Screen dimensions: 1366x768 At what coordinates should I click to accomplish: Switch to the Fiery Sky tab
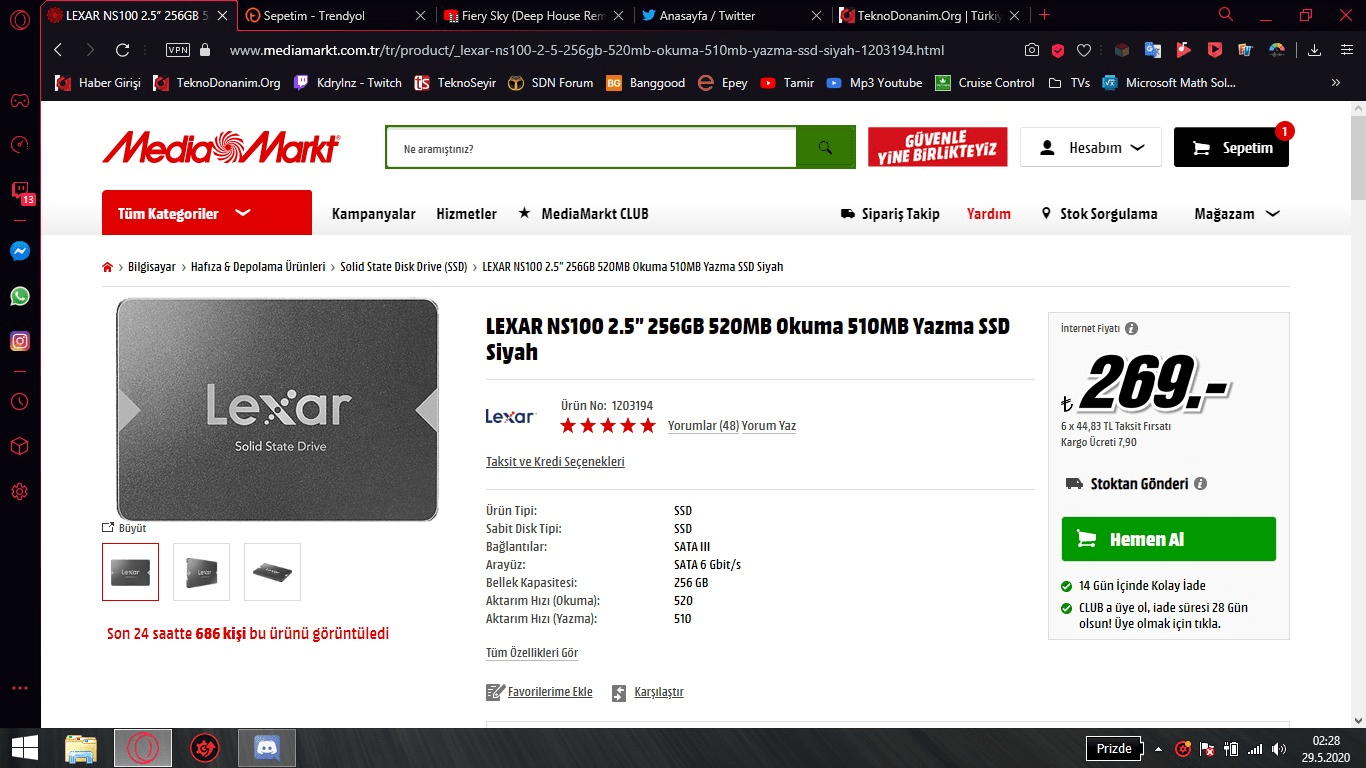535,15
